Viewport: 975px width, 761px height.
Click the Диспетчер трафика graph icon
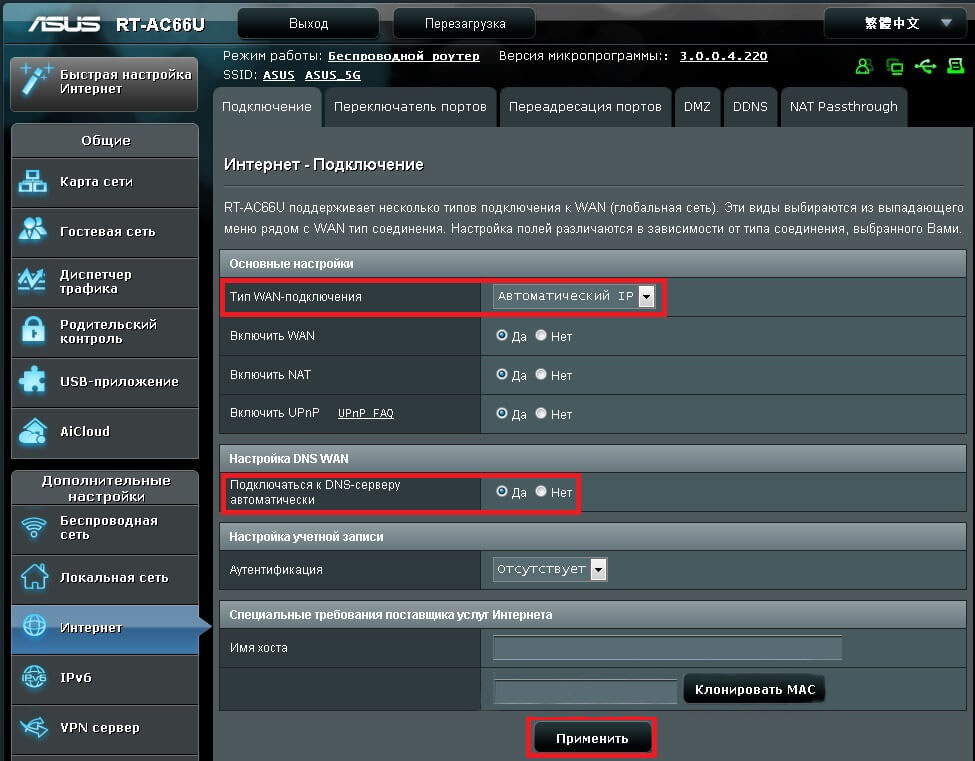(x=32, y=280)
